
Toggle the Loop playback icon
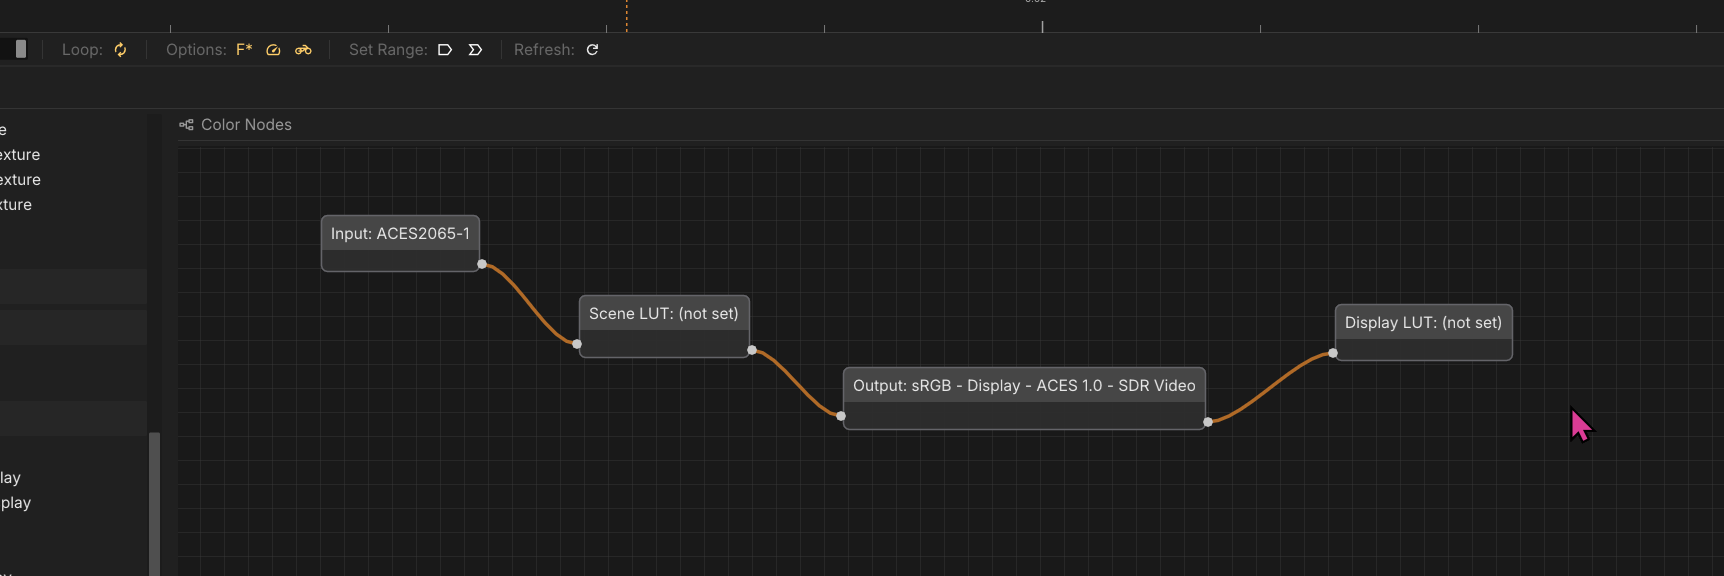120,50
